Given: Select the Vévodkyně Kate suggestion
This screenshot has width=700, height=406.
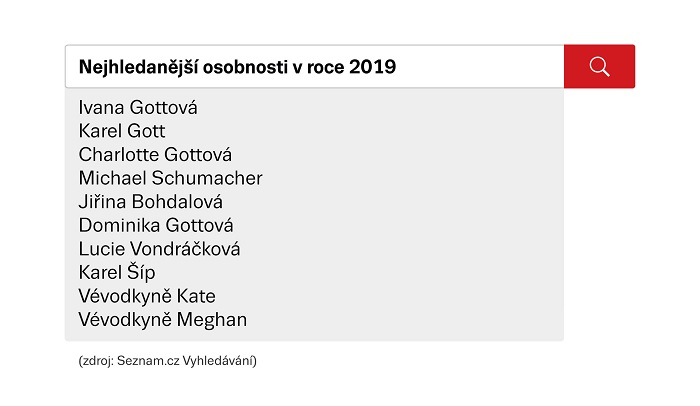Looking at the screenshot, I should (x=147, y=297).
